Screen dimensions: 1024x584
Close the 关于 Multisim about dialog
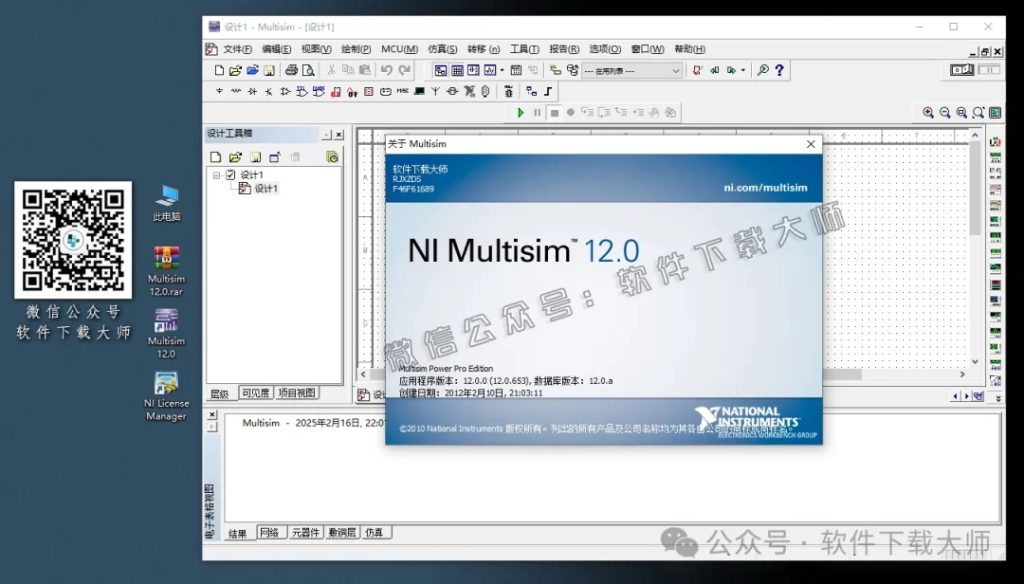tap(810, 144)
